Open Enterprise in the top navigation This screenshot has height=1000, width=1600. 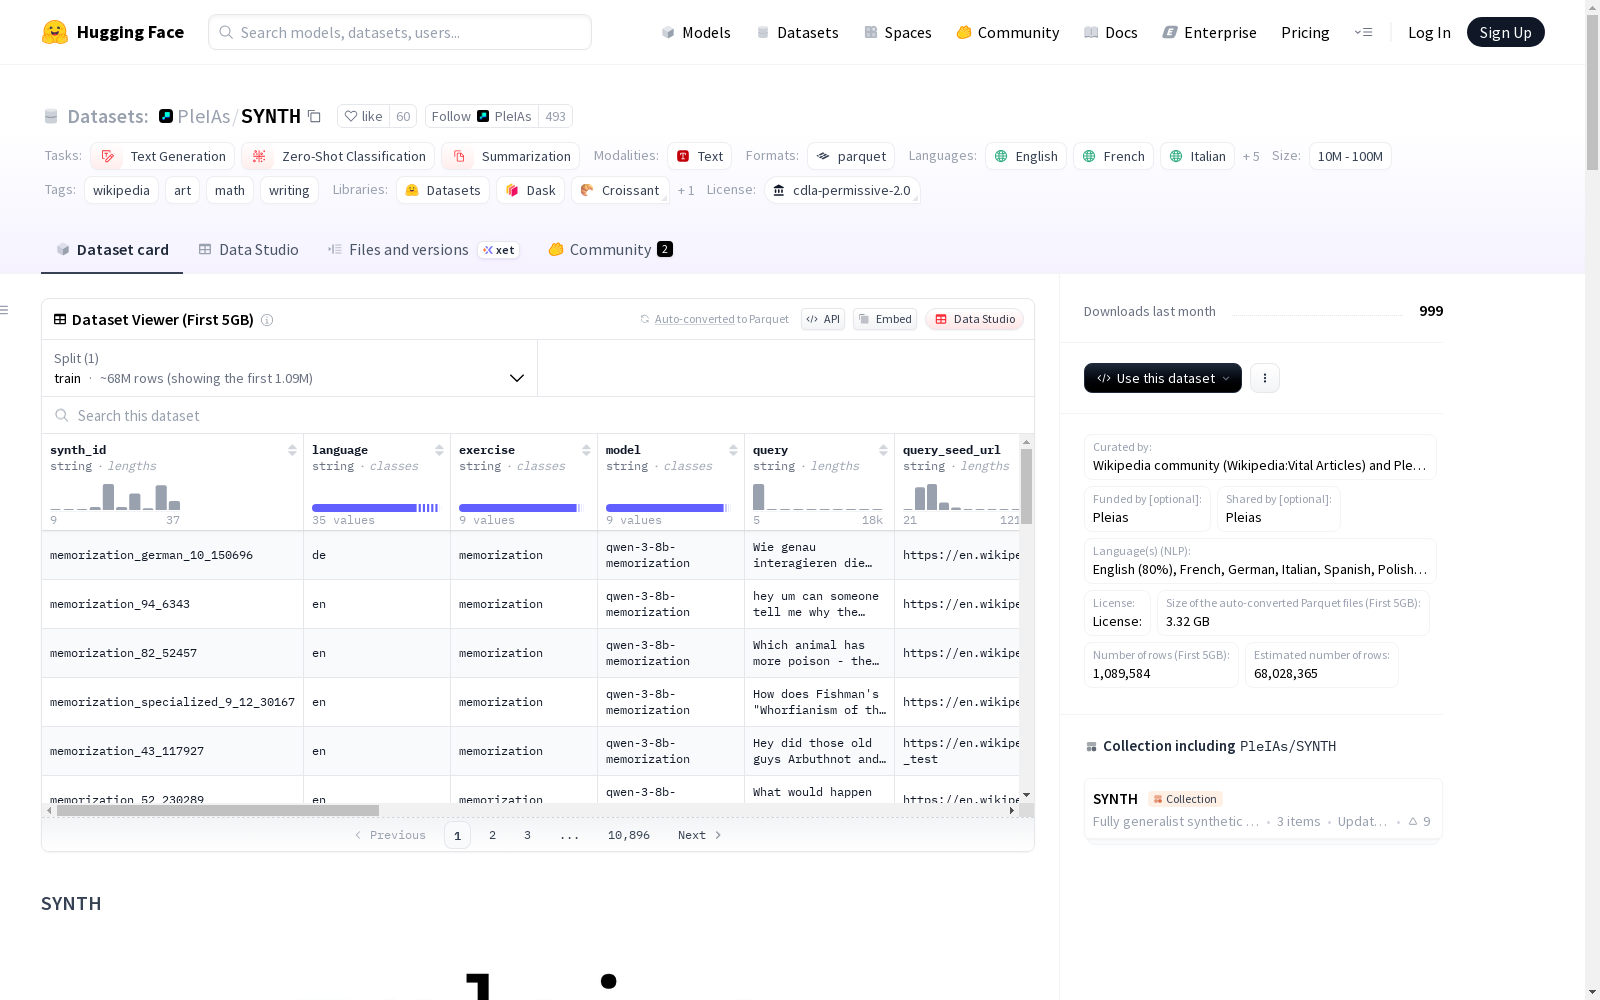[x=1210, y=32]
